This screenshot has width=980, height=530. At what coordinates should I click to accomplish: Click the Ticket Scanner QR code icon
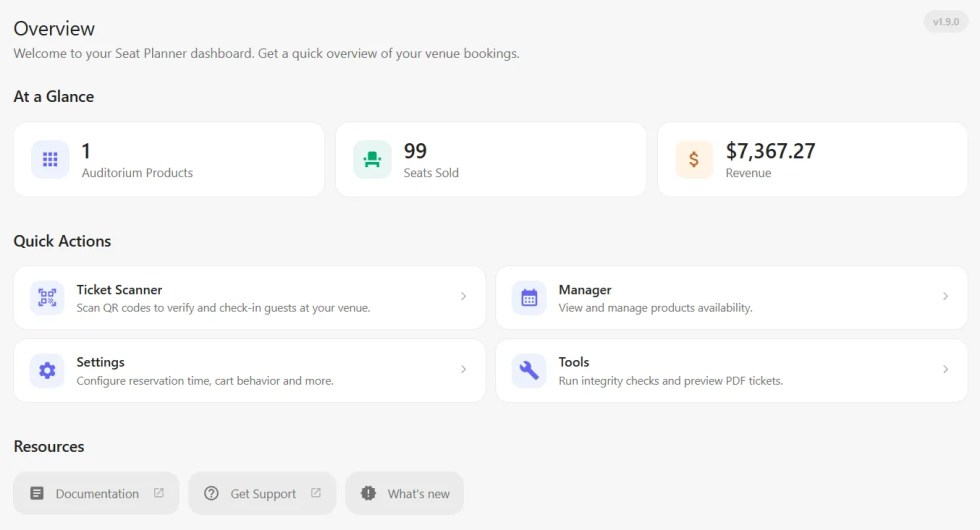pos(47,298)
